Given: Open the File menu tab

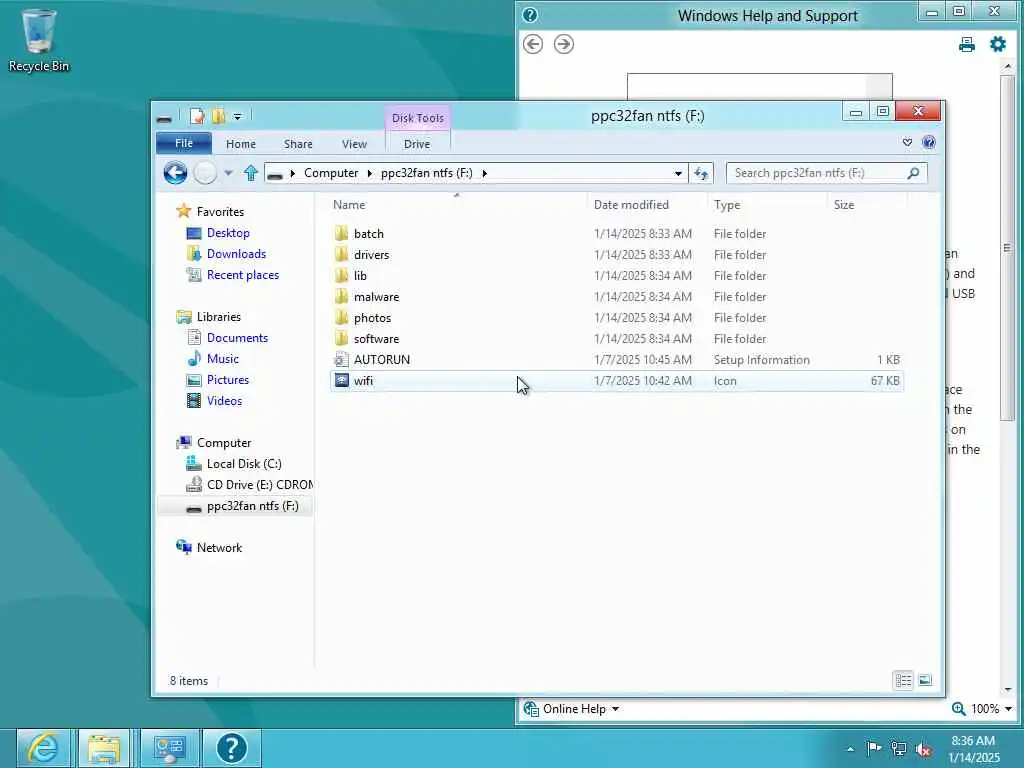Looking at the screenshot, I should coord(184,143).
